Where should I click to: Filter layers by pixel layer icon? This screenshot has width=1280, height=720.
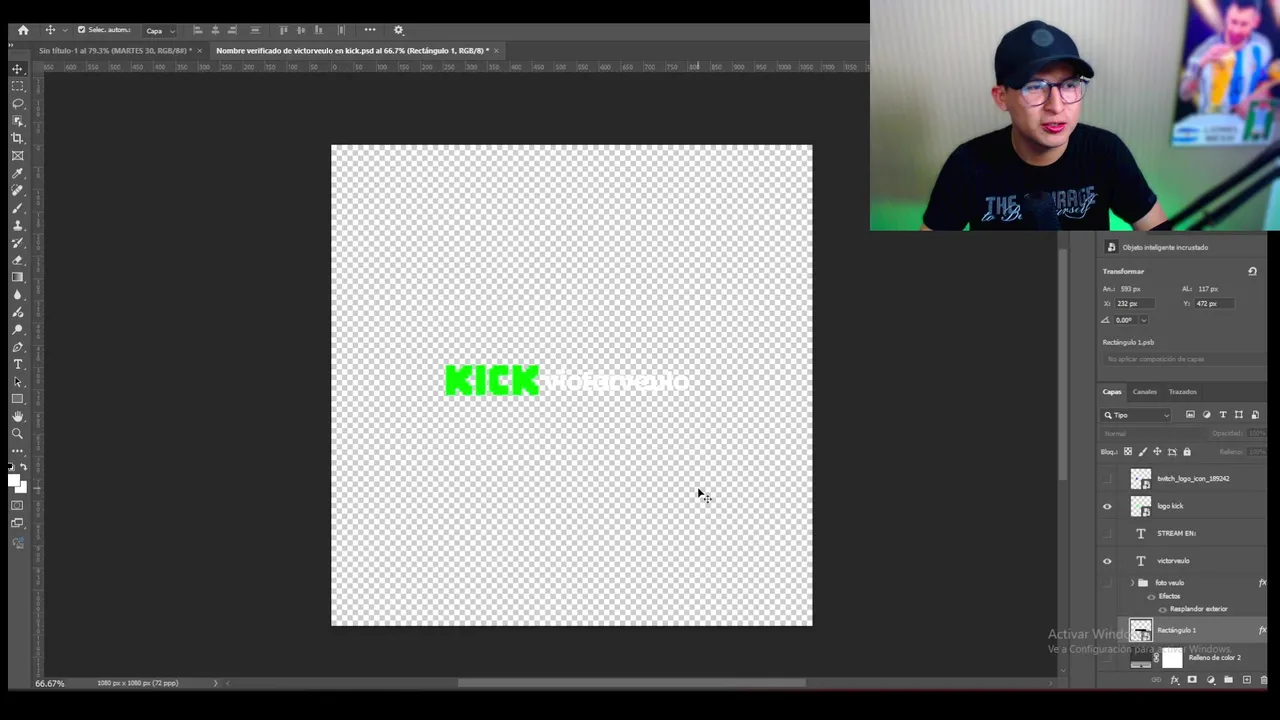[x=1190, y=415]
